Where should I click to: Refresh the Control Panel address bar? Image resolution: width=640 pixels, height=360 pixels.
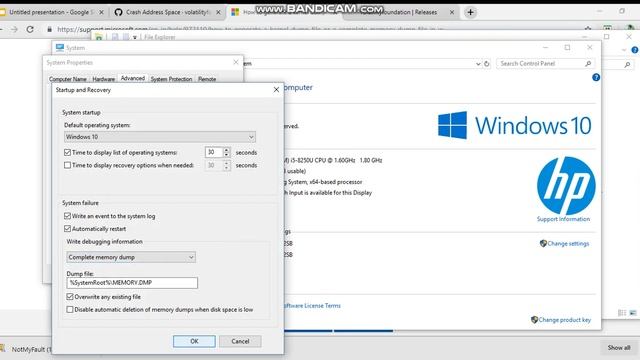point(487,64)
